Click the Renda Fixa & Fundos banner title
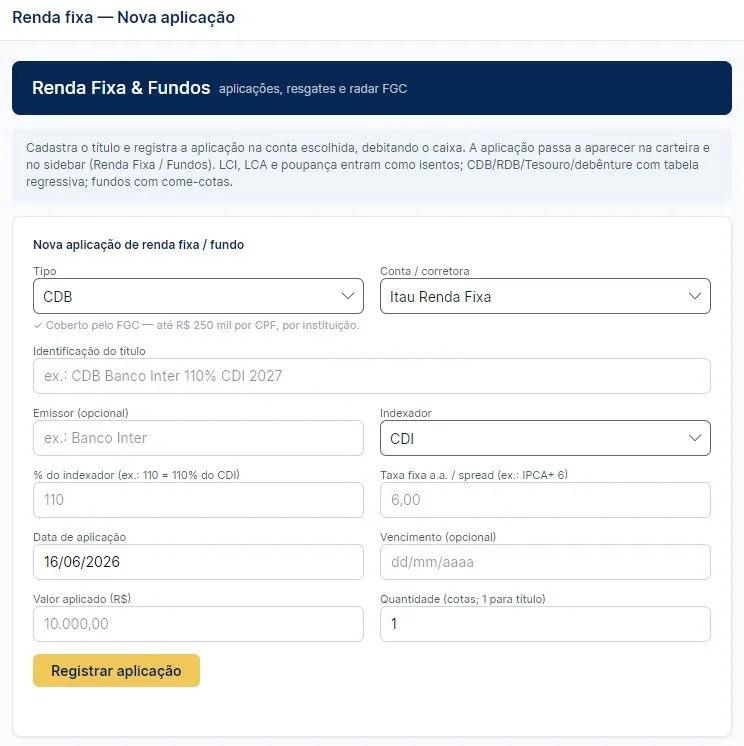The width and height of the screenshot is (744, 746). coord(121,88)
